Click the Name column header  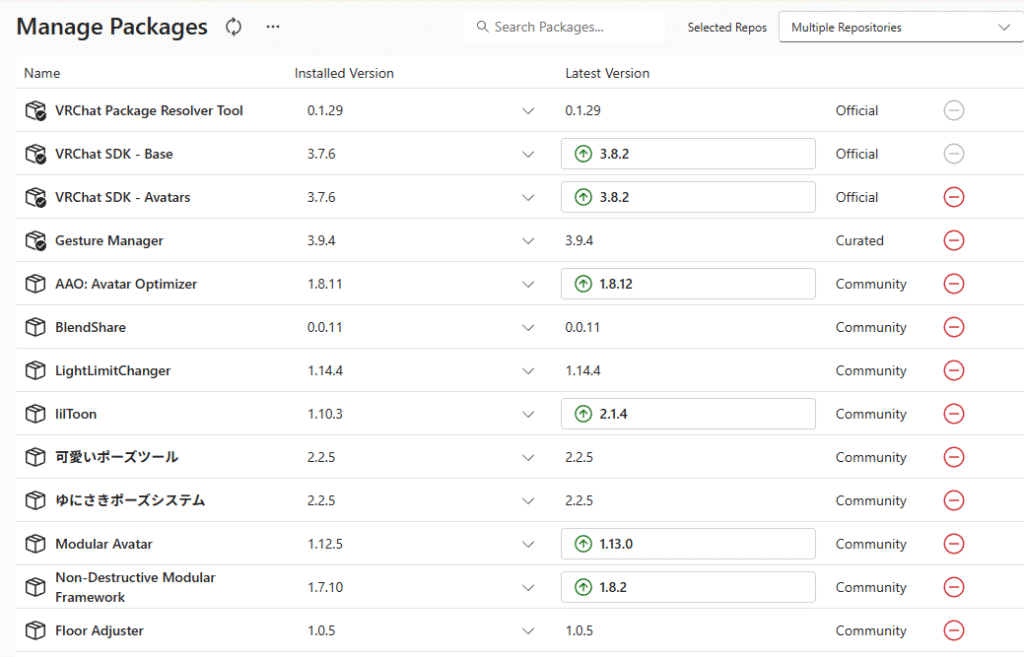pyautogui.click(x=42, y=73)
